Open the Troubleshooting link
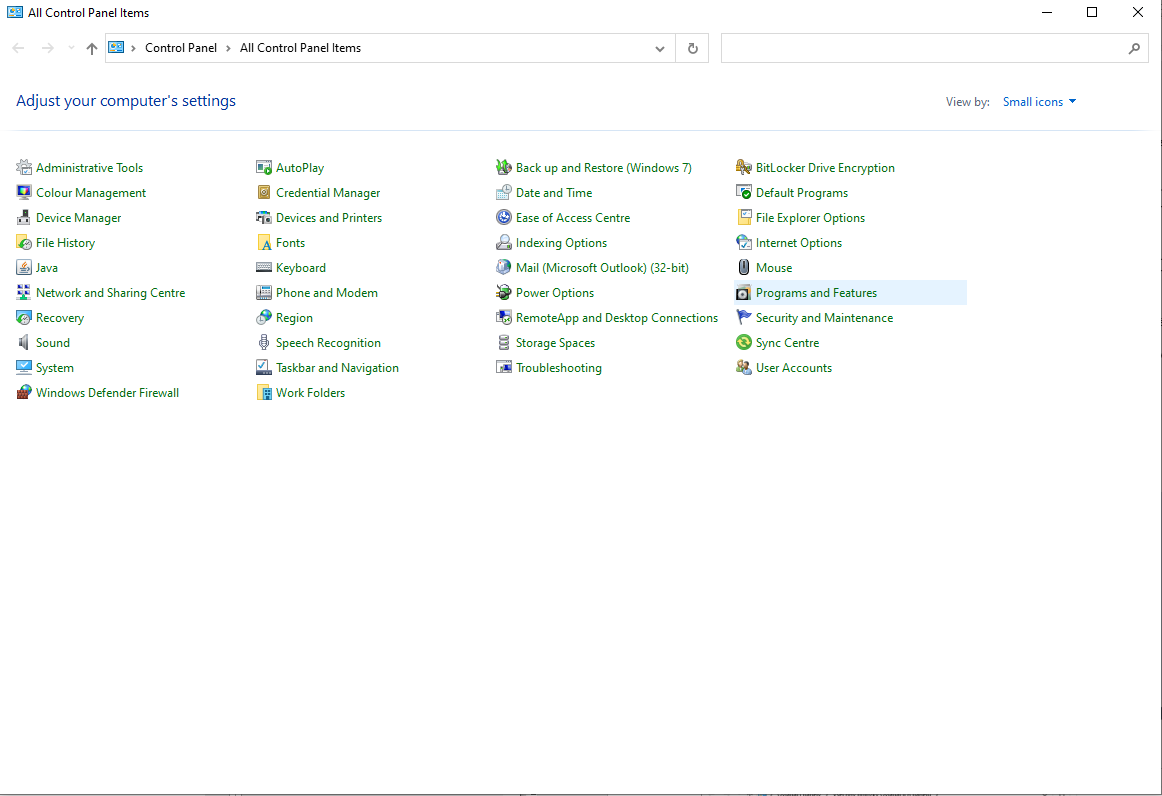Screen dimensions: 1162x796 559,368
